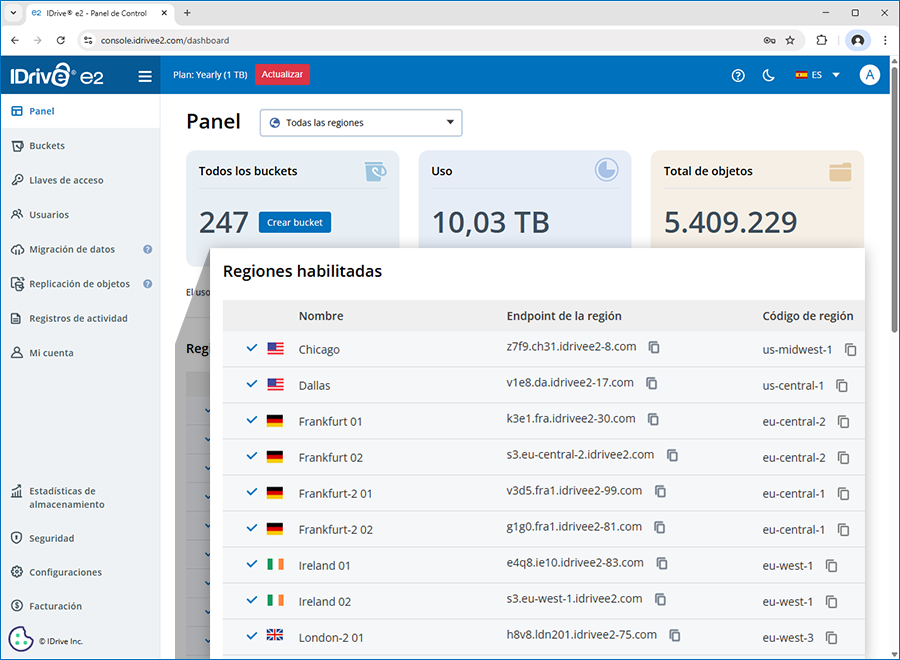Screen dimensions: 900x660
Task: Open Buckets in the sidebar
Action: (47, 146)
